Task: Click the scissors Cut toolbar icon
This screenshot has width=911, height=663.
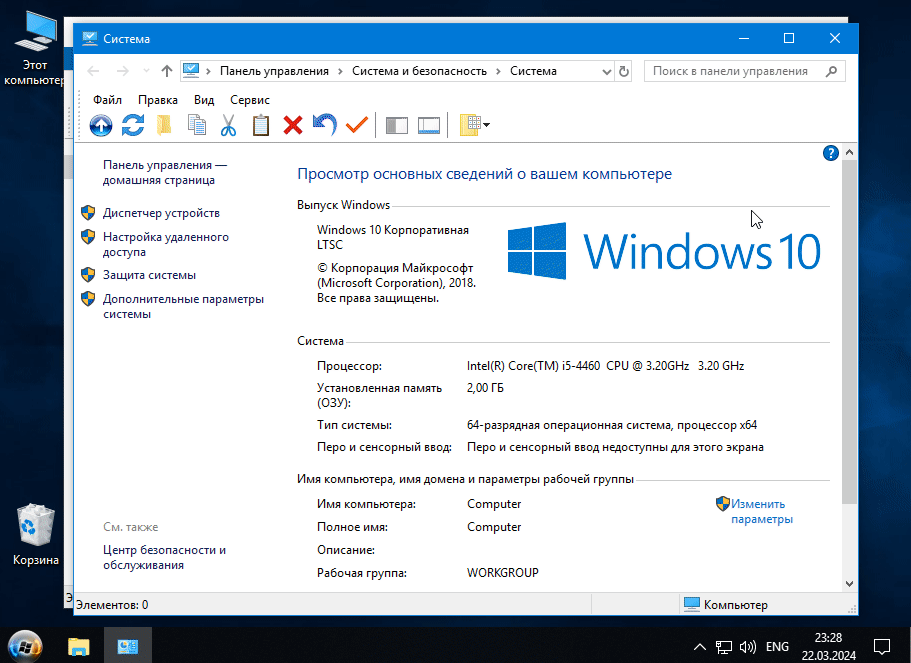Action: pyautogui.click(x=228, y=125)
